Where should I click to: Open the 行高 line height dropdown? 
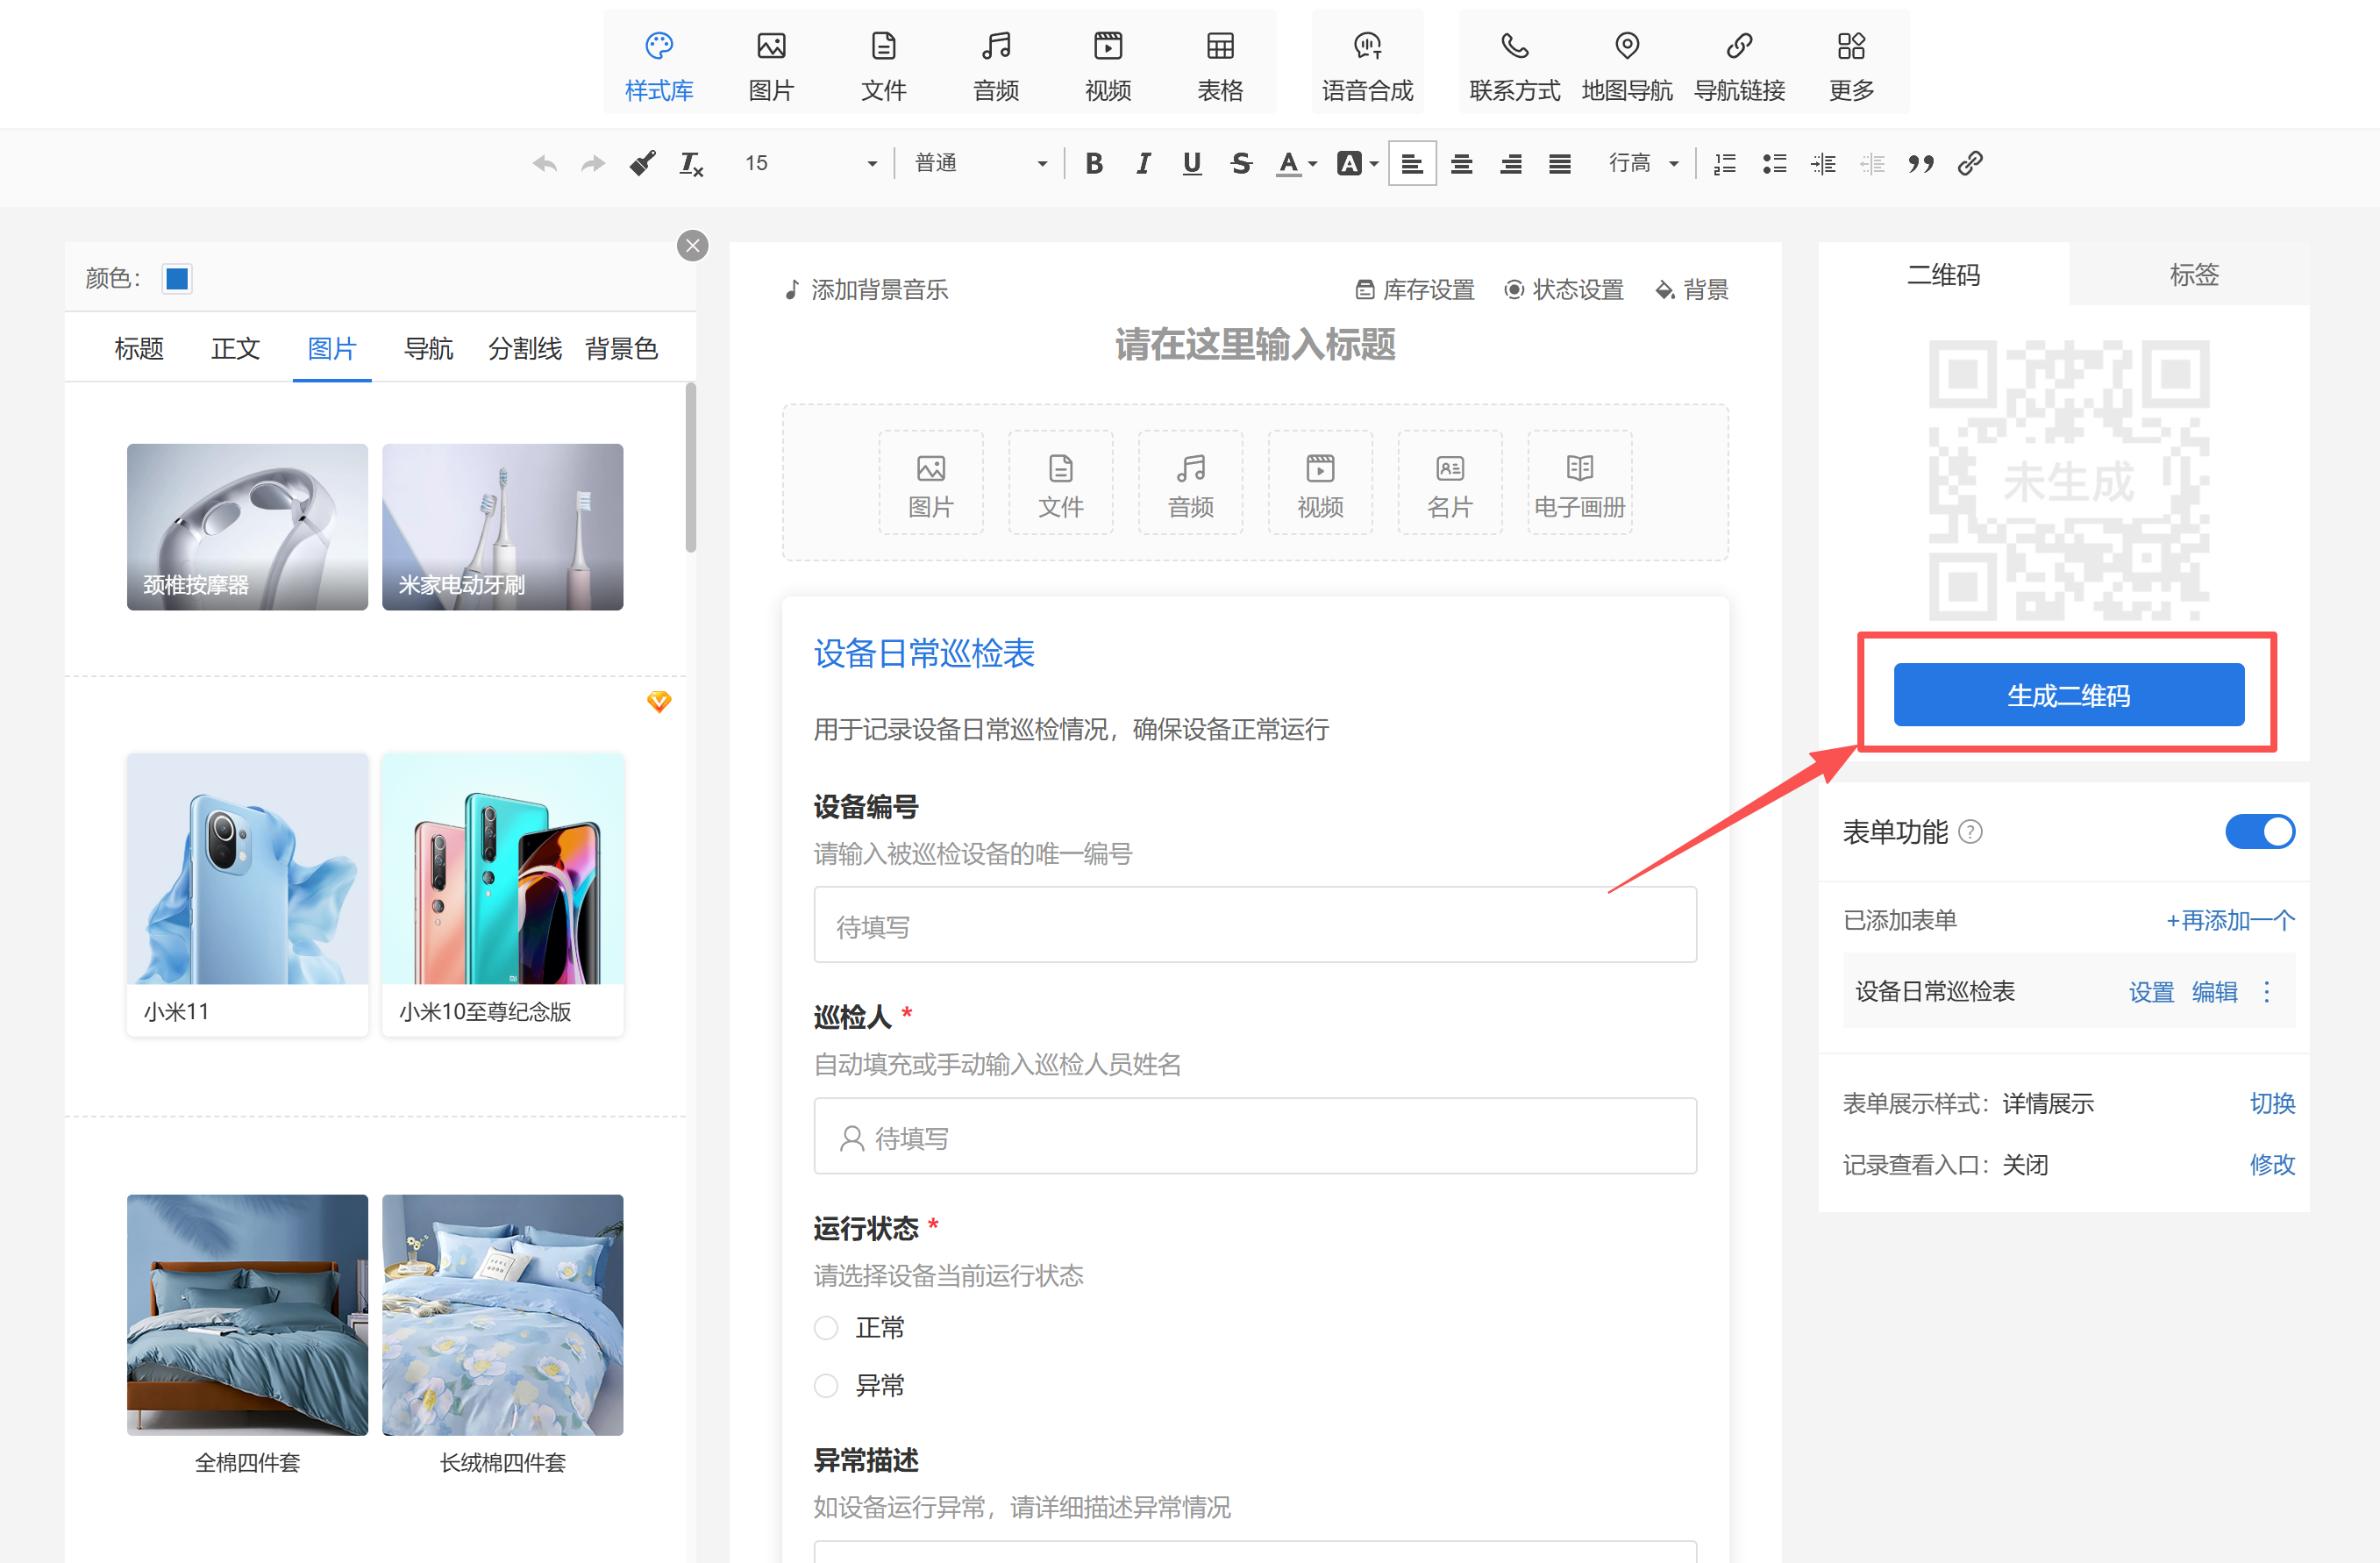(1643, 163)
